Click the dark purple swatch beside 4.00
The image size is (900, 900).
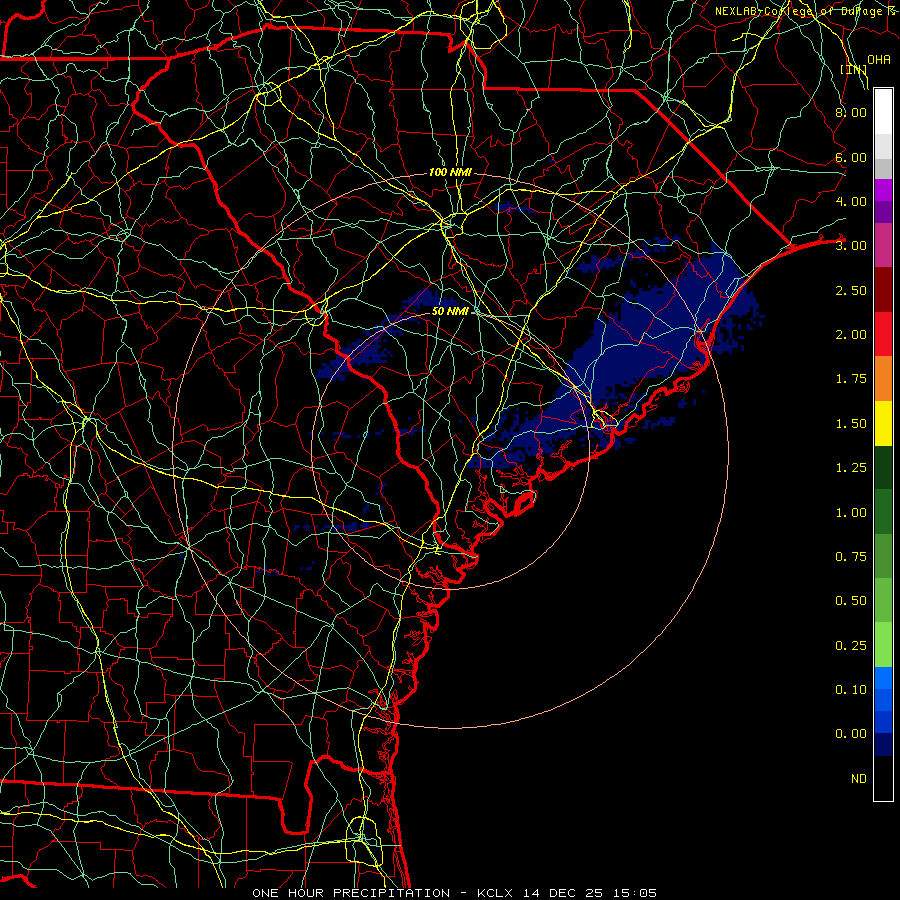[x=883, y=212]
